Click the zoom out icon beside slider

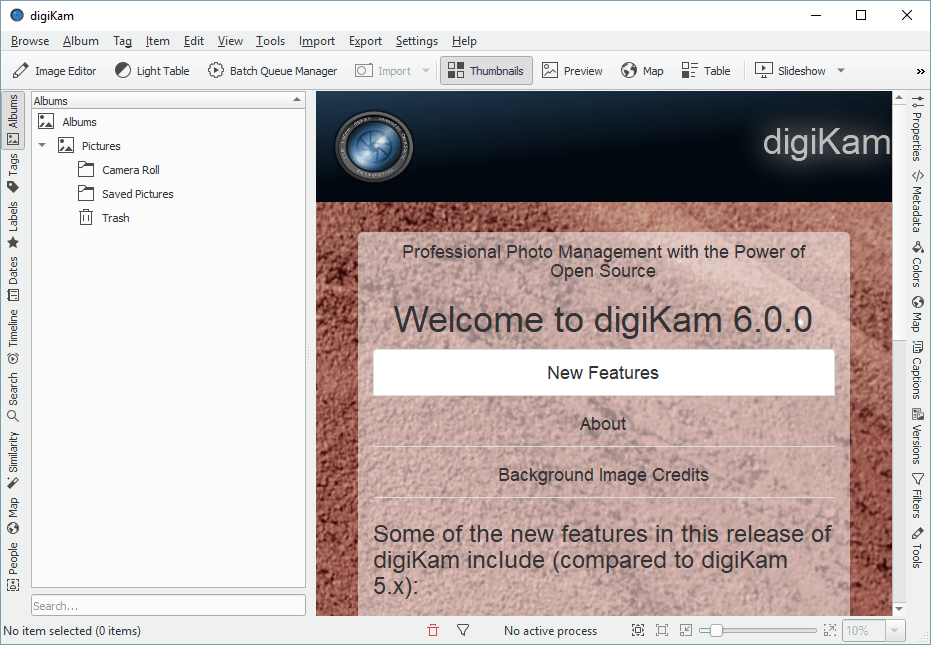[685, 630]
